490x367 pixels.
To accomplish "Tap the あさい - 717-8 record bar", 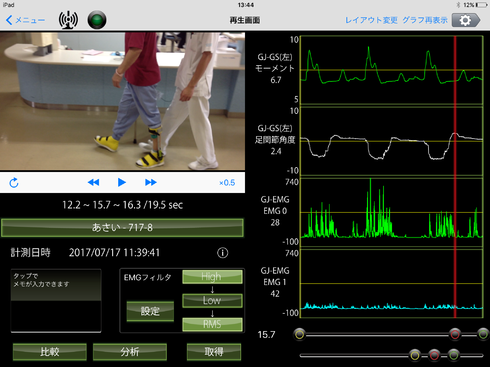I will (x=122, y=228).
